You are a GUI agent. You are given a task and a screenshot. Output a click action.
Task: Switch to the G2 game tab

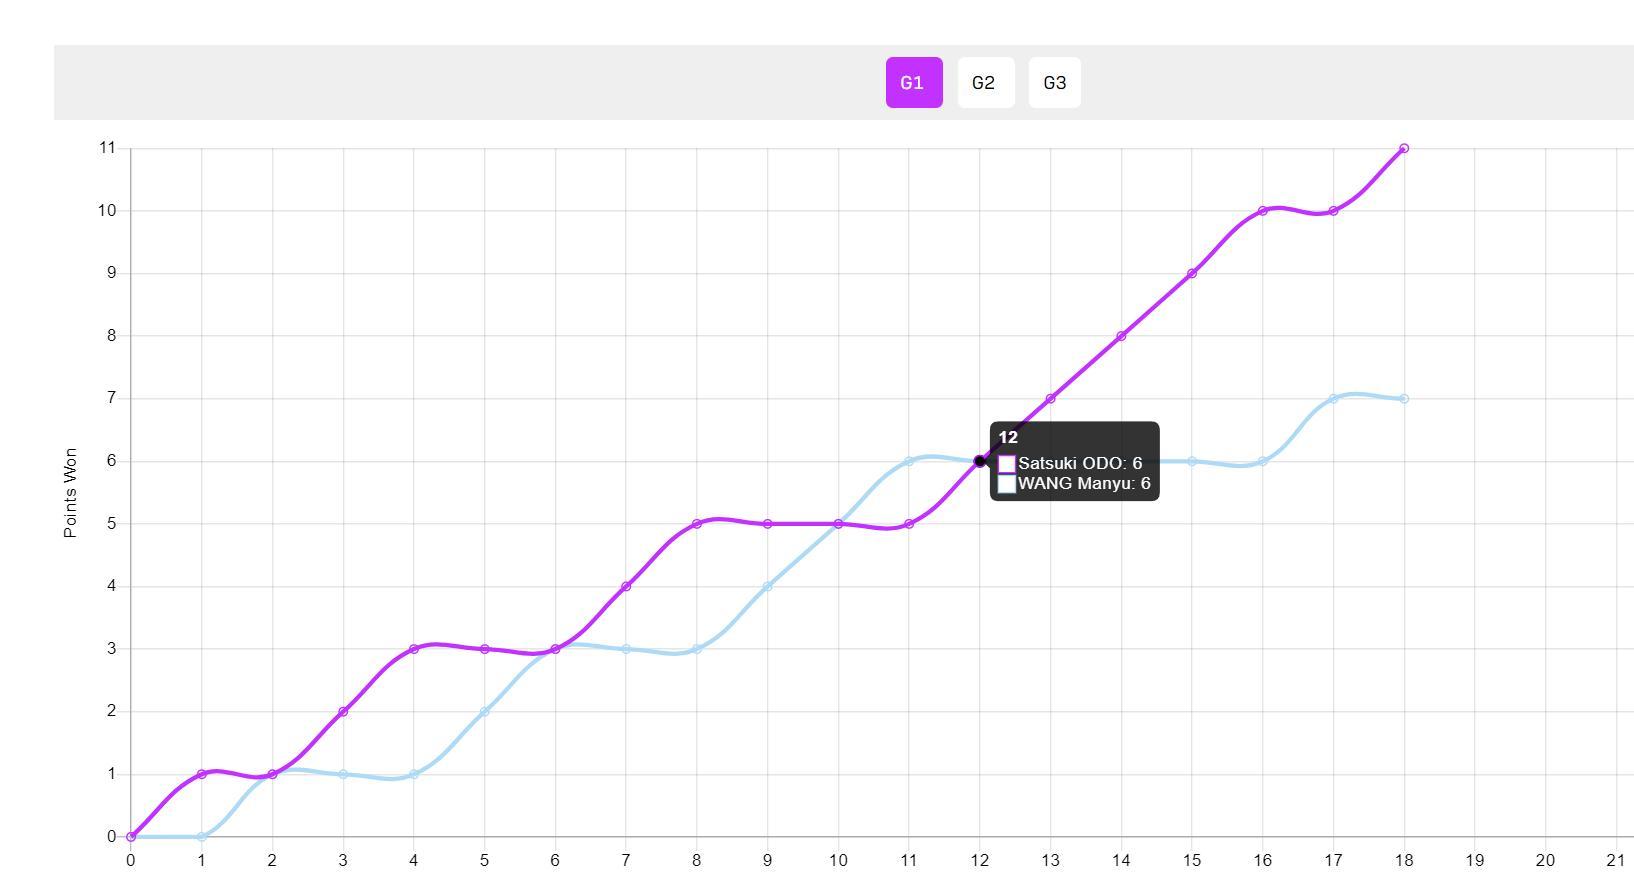(985, 83)
